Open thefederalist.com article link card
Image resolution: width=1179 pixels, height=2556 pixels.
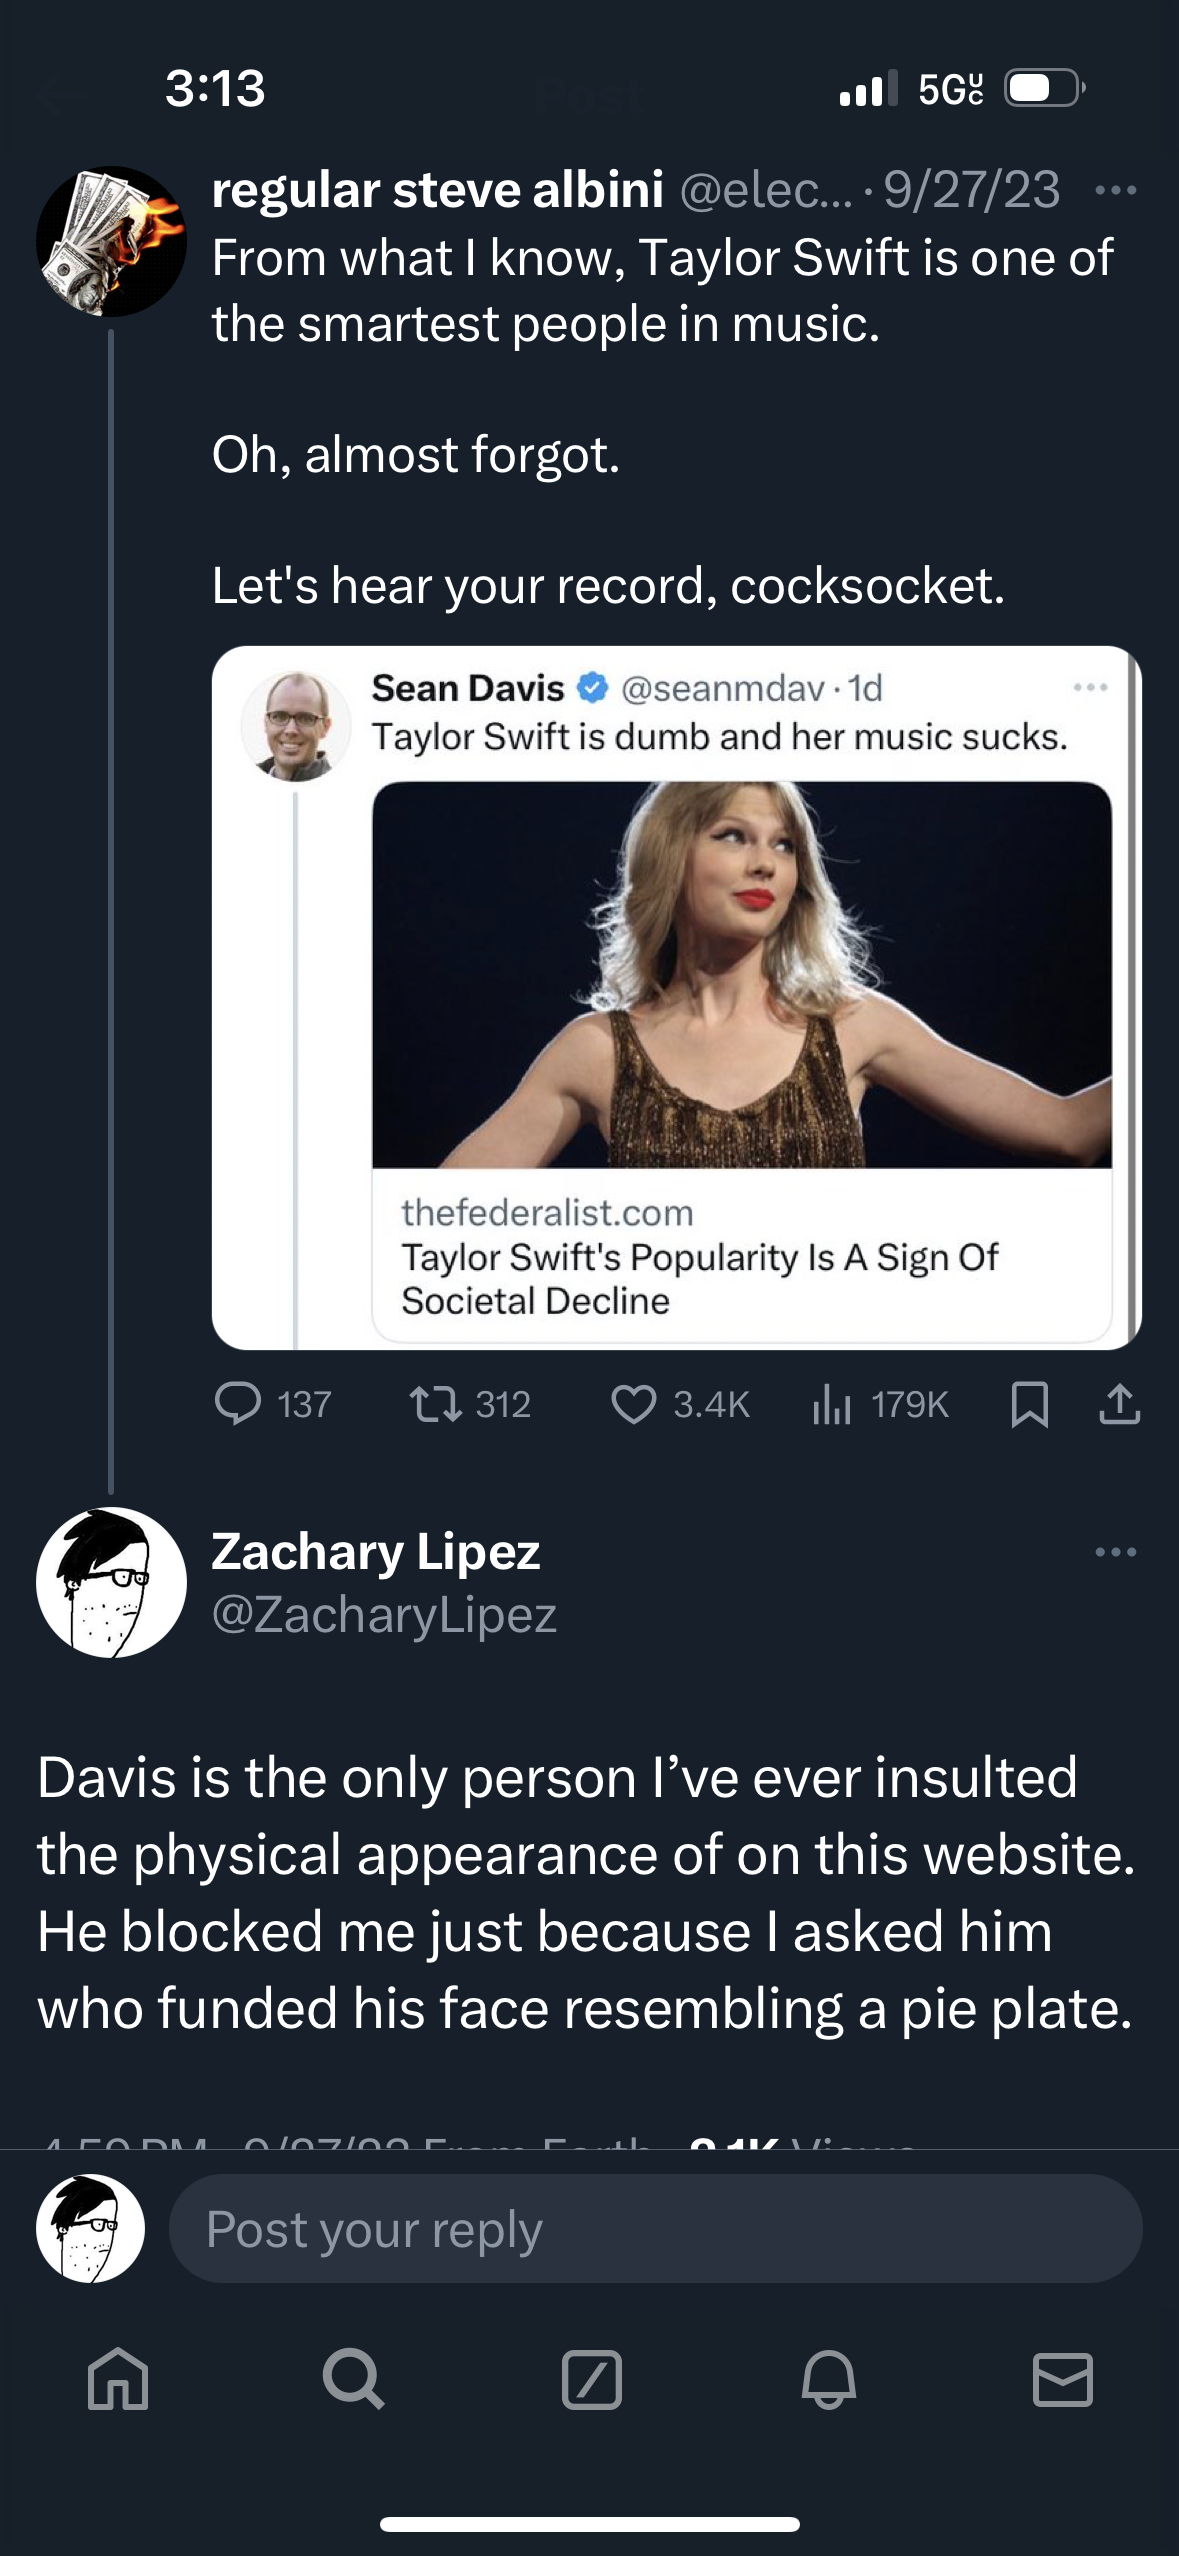point(700,1256)
